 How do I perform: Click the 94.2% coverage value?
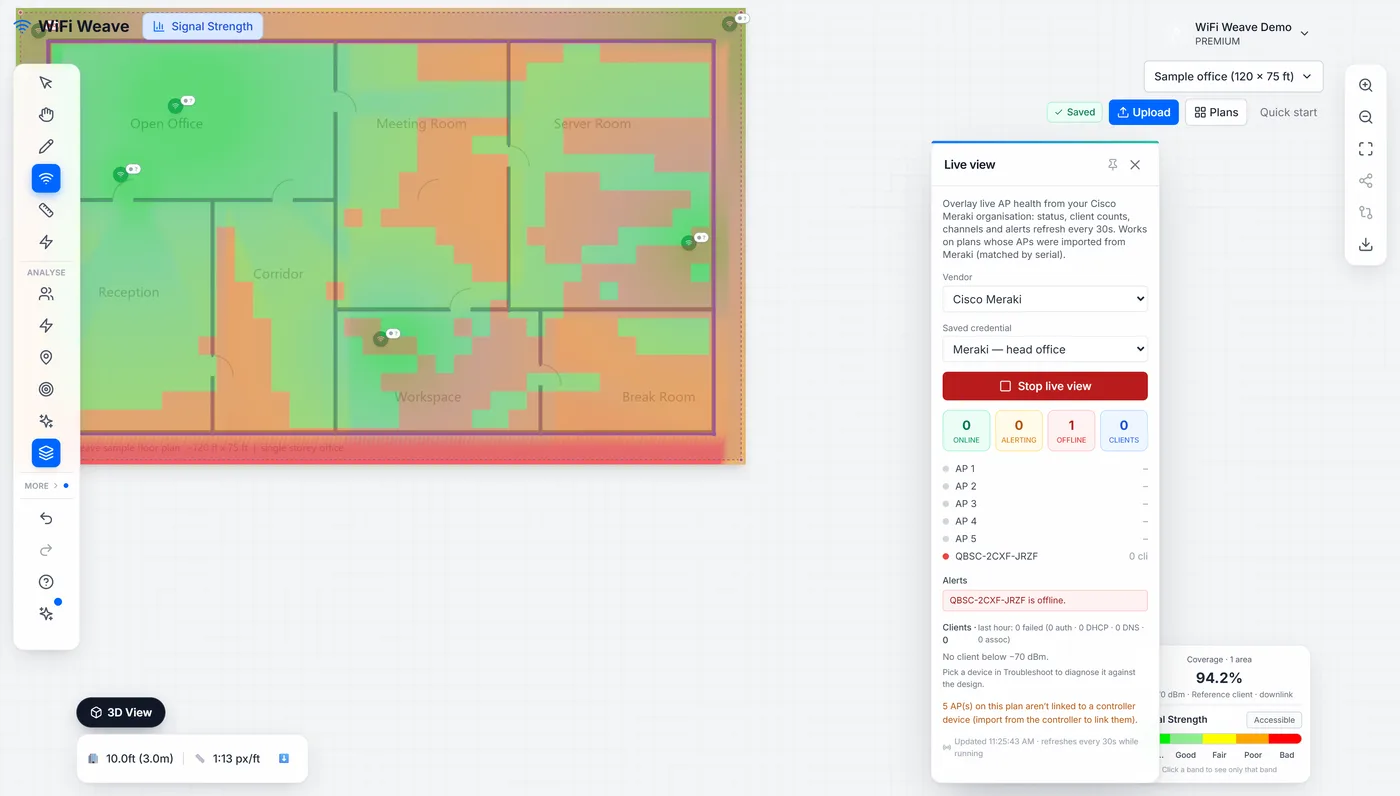(x=1219, y=678)
